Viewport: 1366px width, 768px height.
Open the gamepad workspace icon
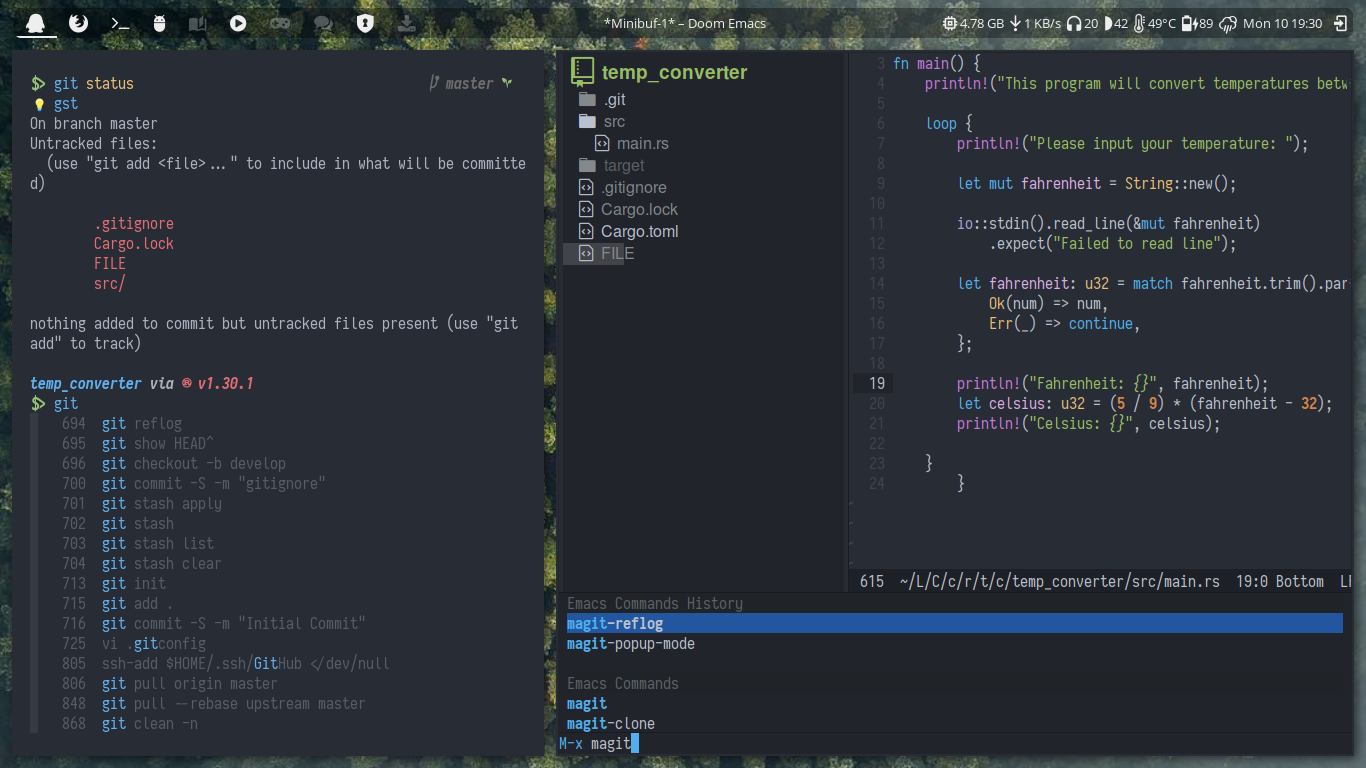coord(281,23)
